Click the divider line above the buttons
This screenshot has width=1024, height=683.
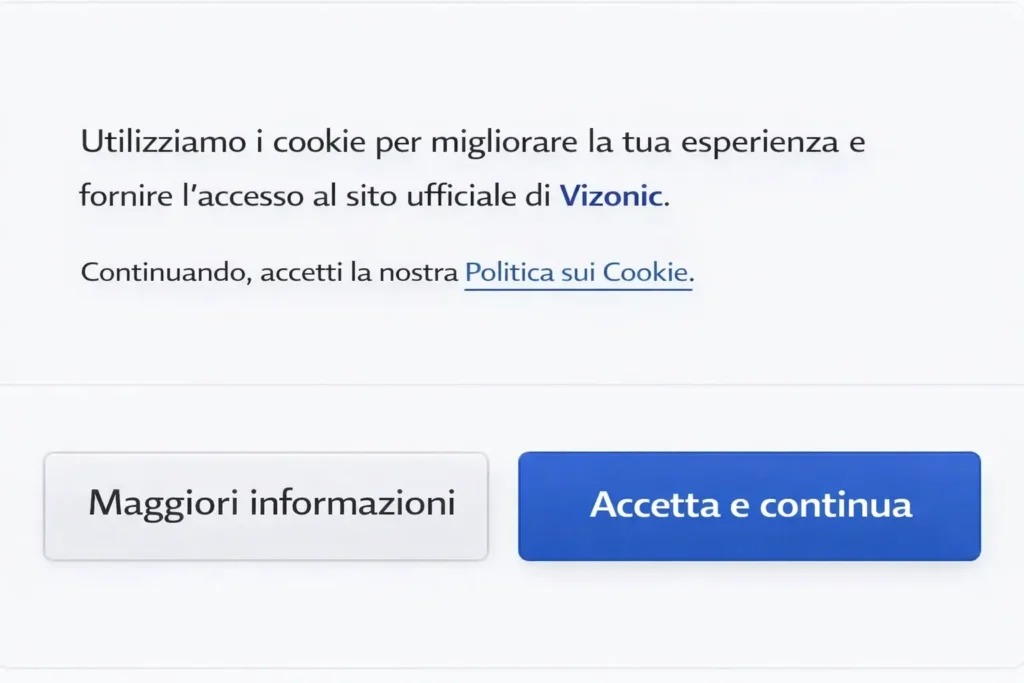coord(512,384)
